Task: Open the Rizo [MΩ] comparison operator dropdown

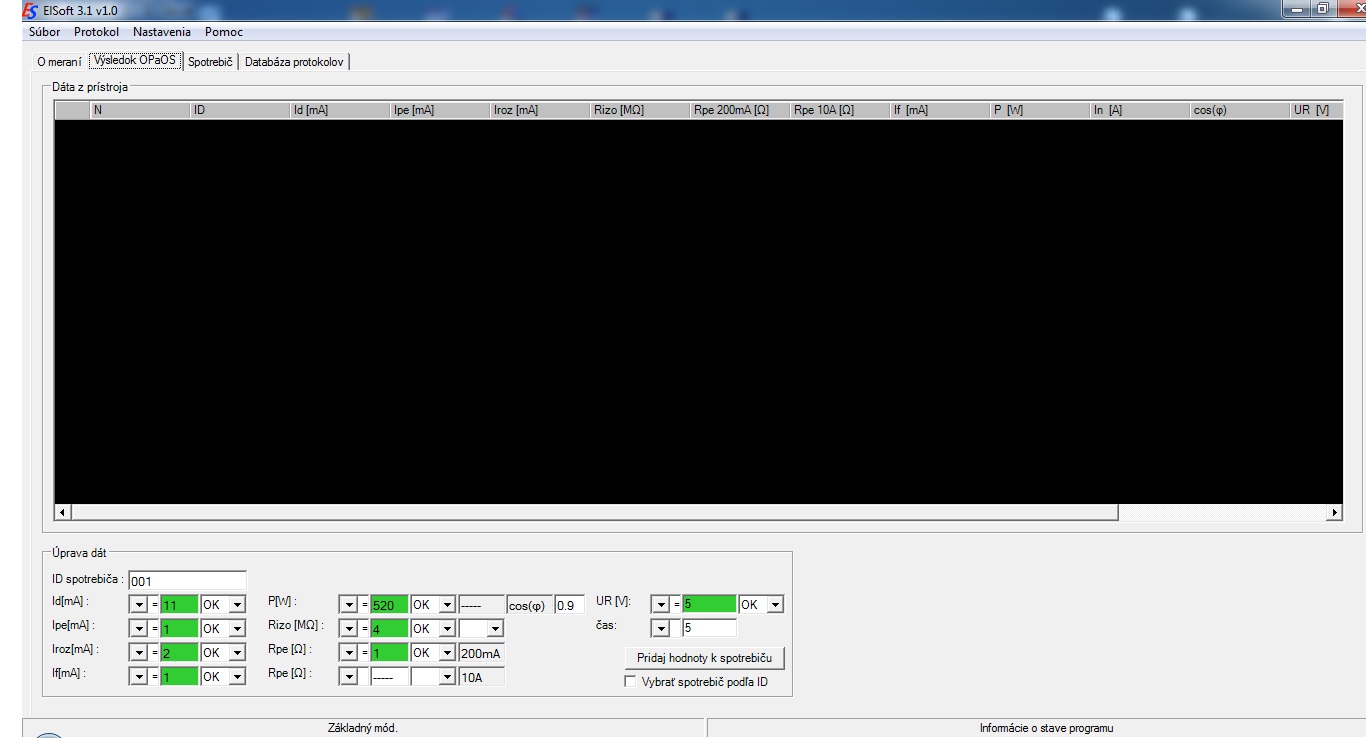Action: click(348, 628)
